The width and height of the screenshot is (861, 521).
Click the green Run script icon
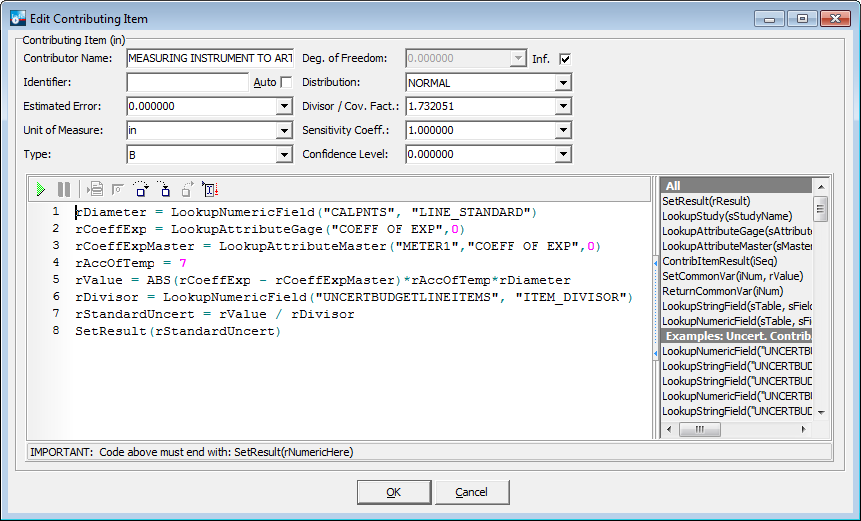pyautogui.click(x=41, y=189)
